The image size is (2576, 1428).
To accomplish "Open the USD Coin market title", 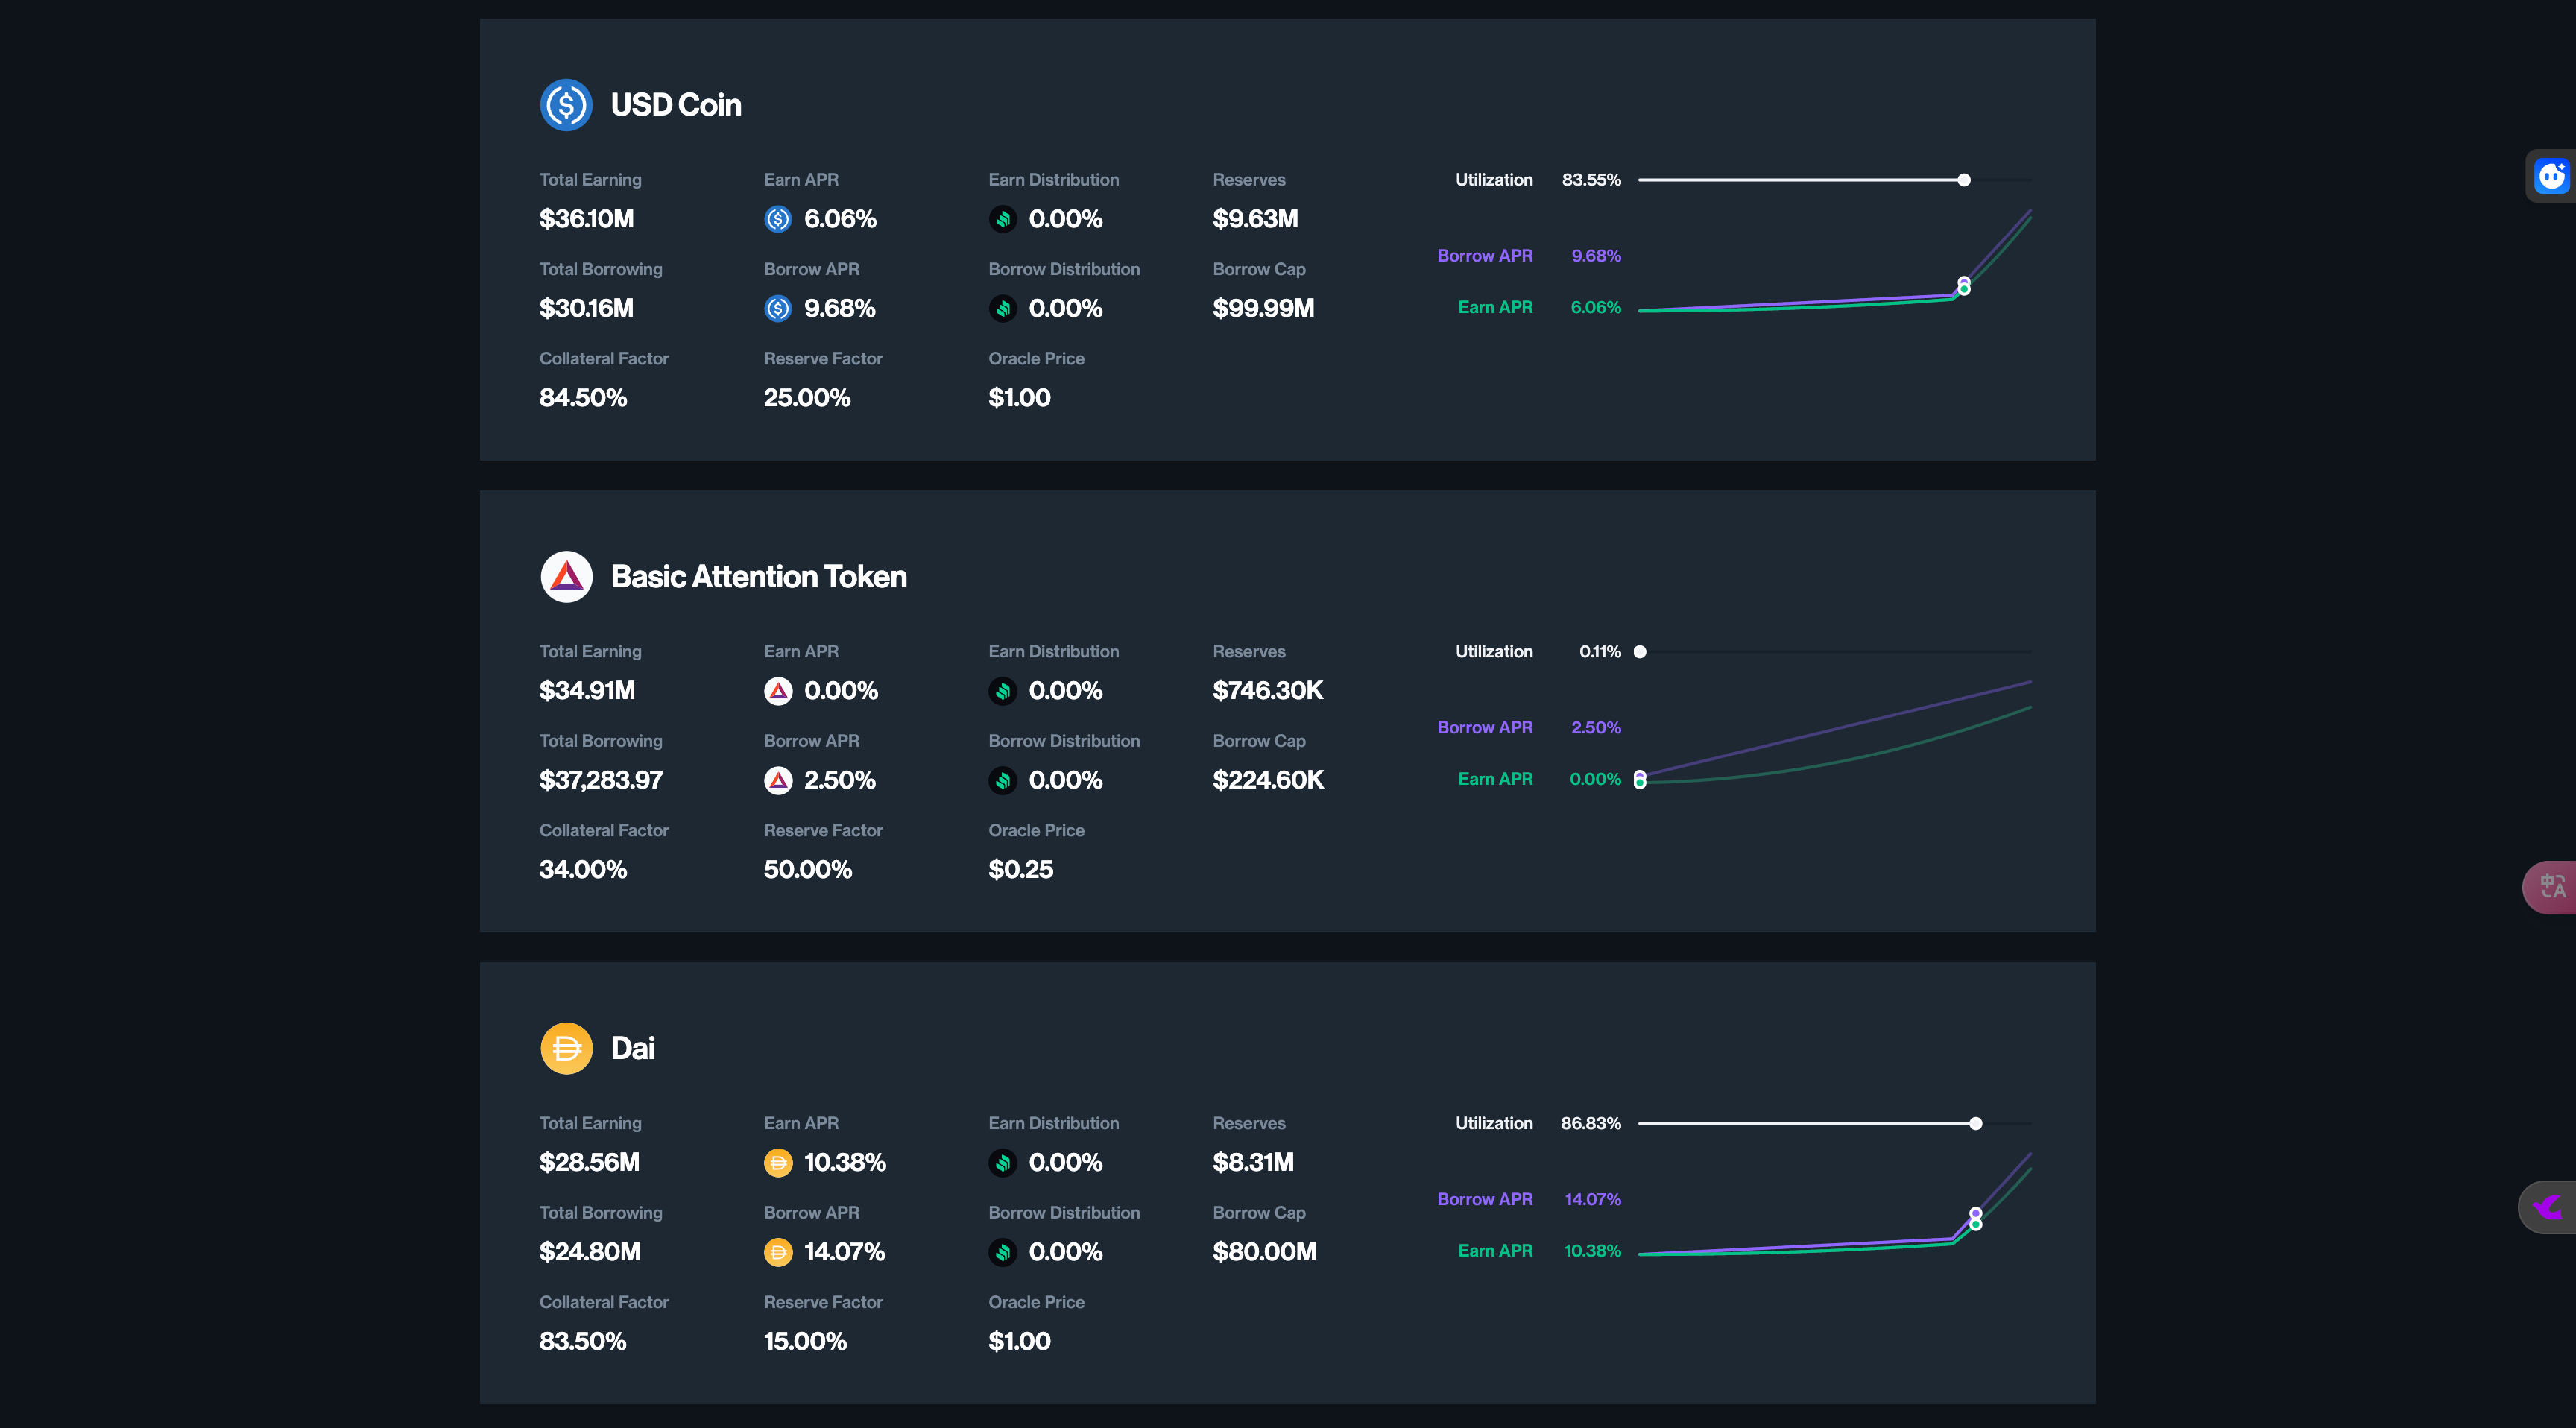I will [x=676, y=105].
